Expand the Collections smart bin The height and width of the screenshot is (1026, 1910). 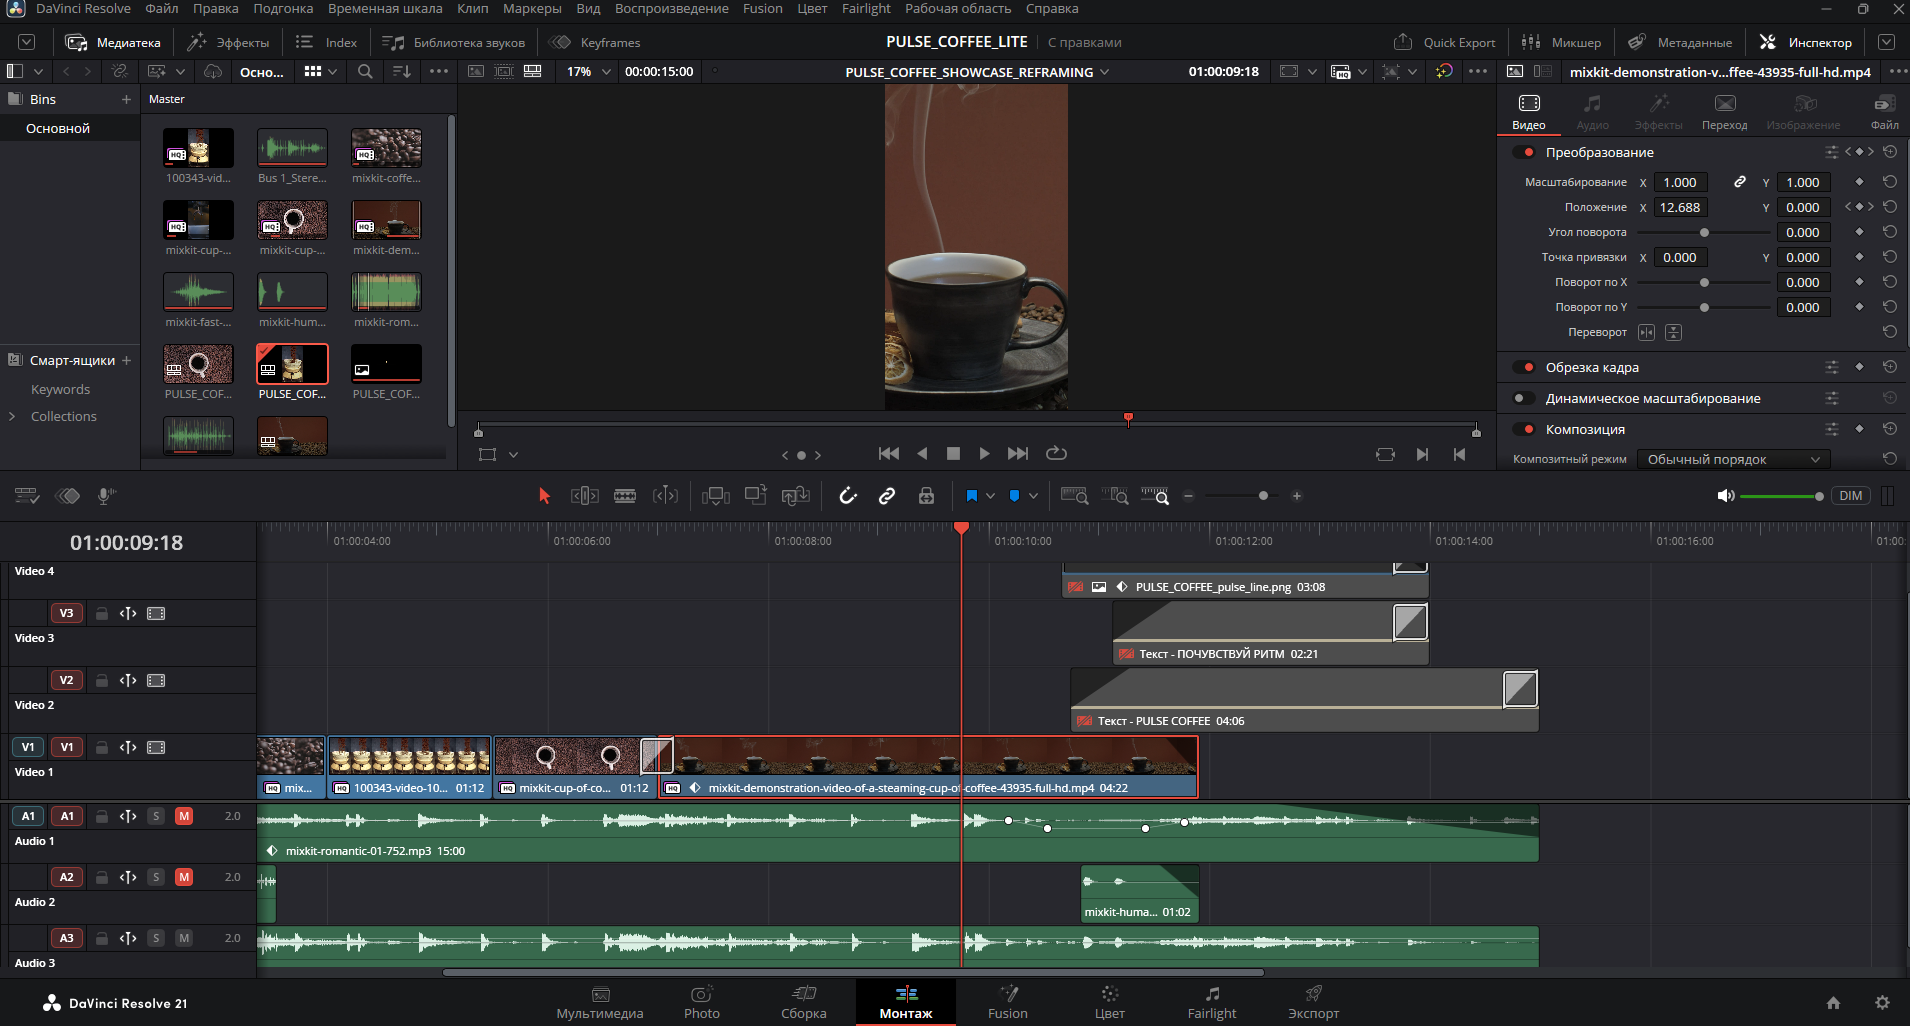click(12, 416)
